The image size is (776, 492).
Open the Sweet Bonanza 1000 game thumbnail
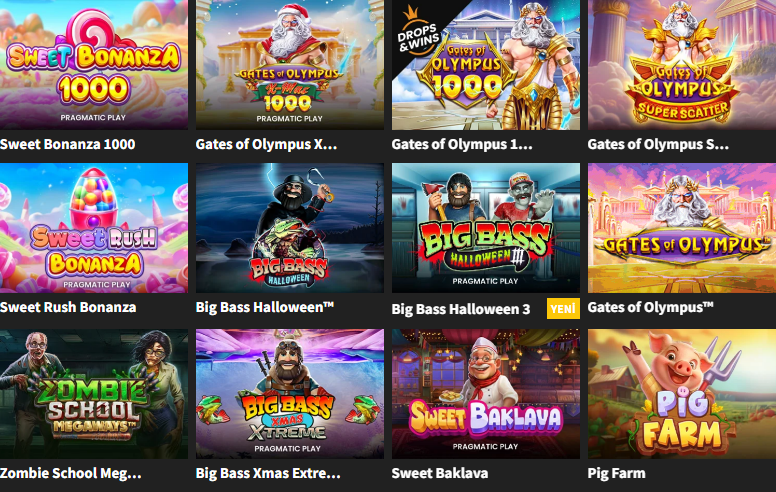[x=94, y=64]
